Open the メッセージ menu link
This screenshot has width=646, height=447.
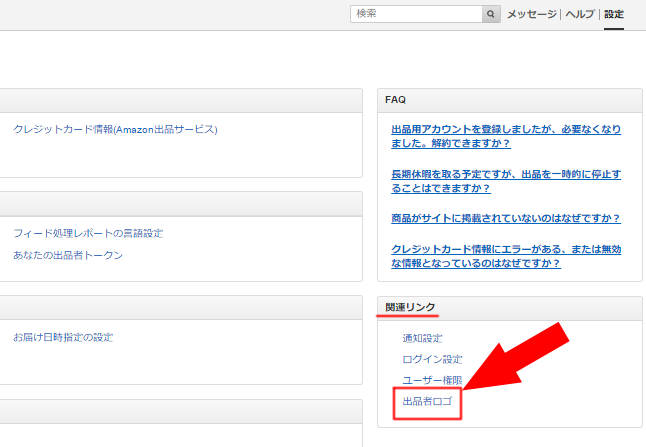click(x=531, y=14)
